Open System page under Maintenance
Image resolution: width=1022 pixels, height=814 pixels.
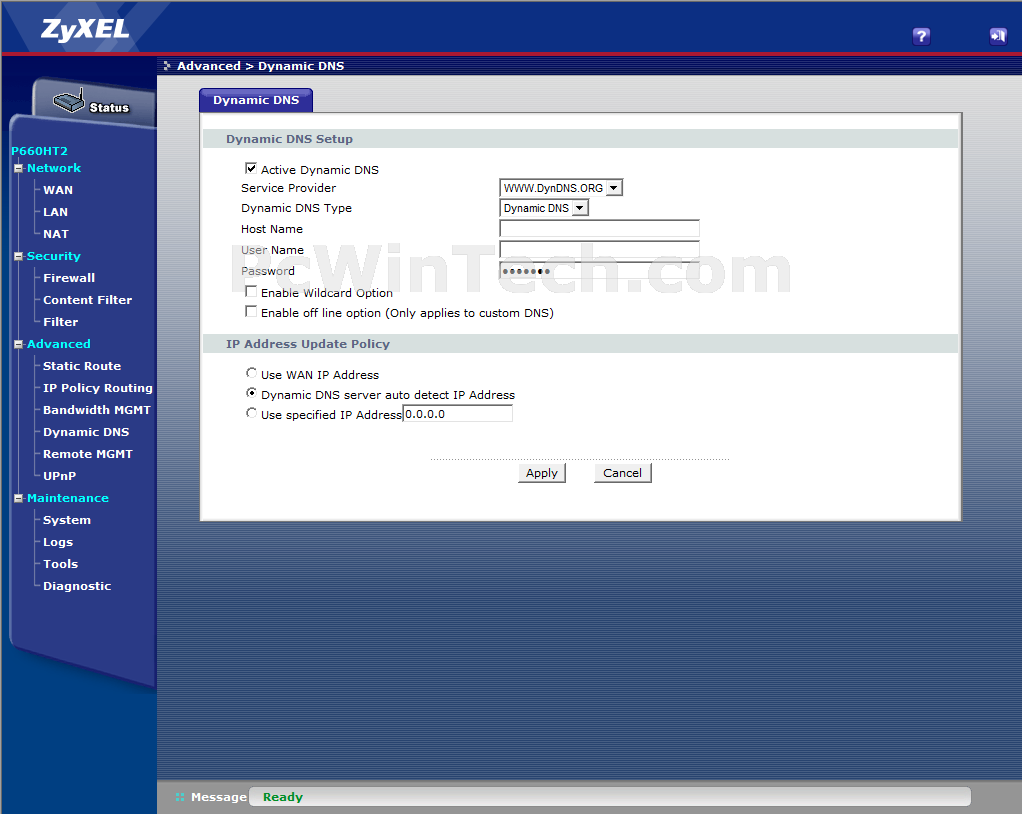click(x=67, y=520)
